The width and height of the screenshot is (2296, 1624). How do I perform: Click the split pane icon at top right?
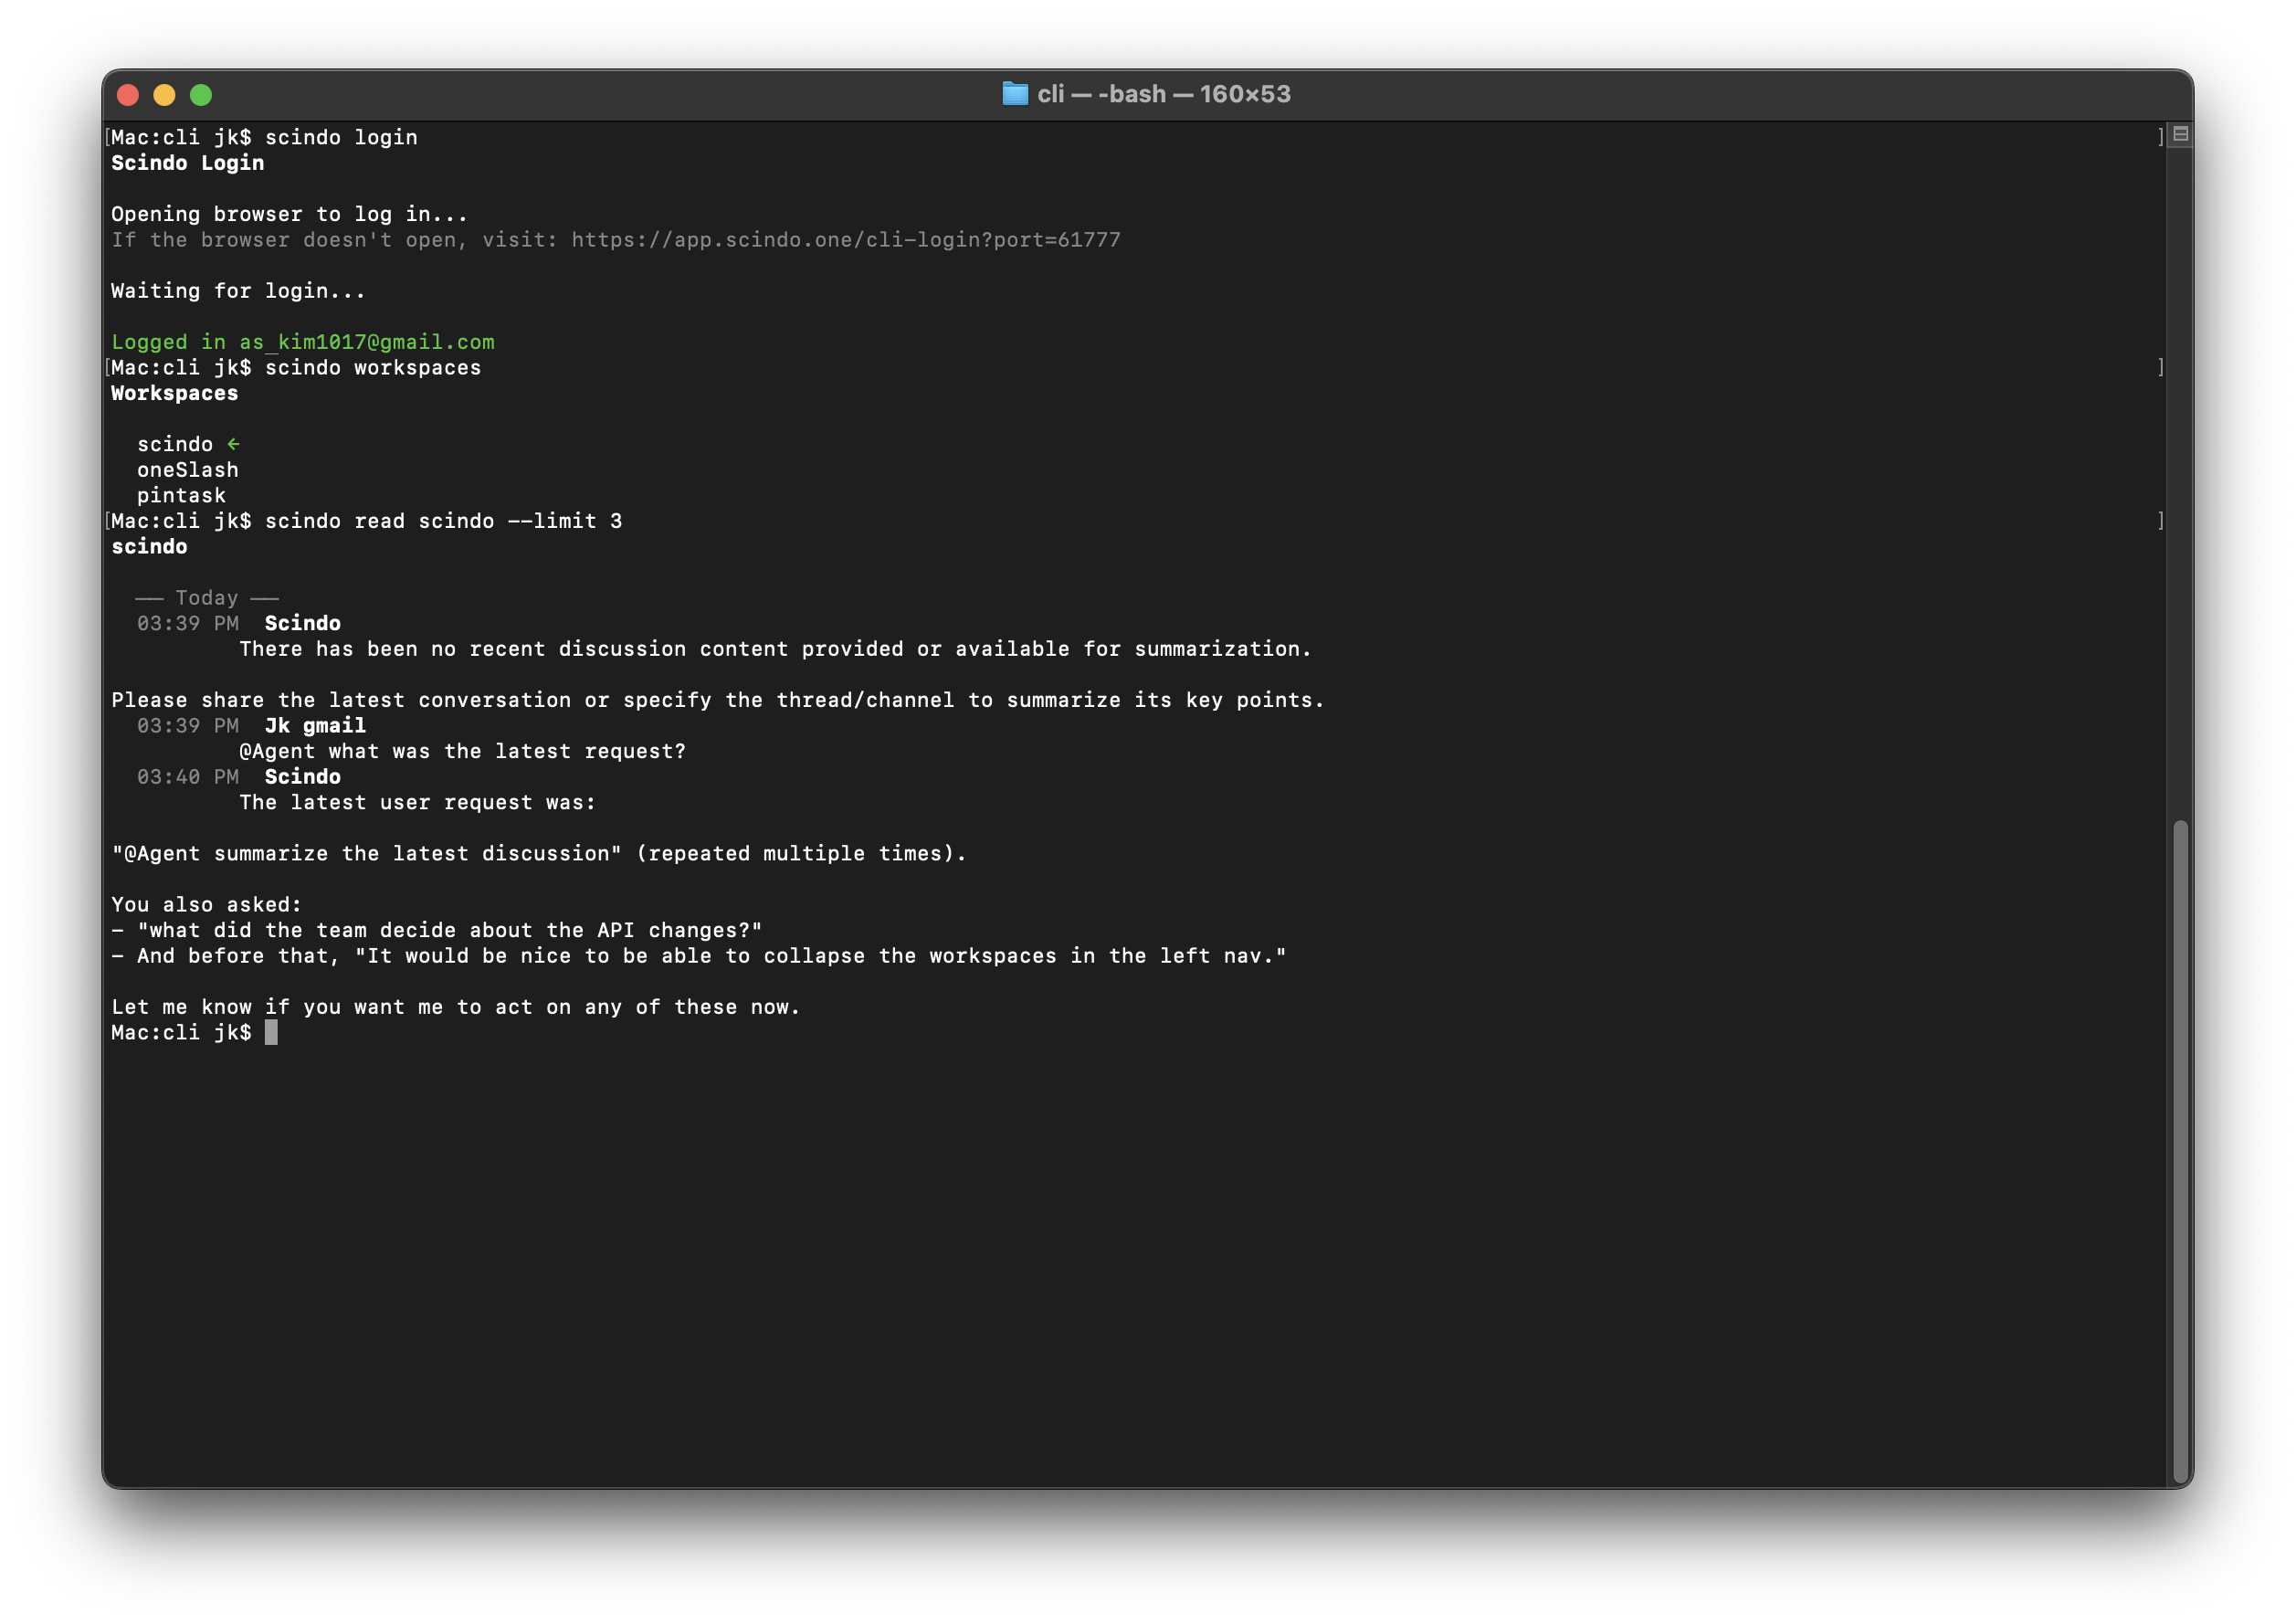click(2181, 134)
